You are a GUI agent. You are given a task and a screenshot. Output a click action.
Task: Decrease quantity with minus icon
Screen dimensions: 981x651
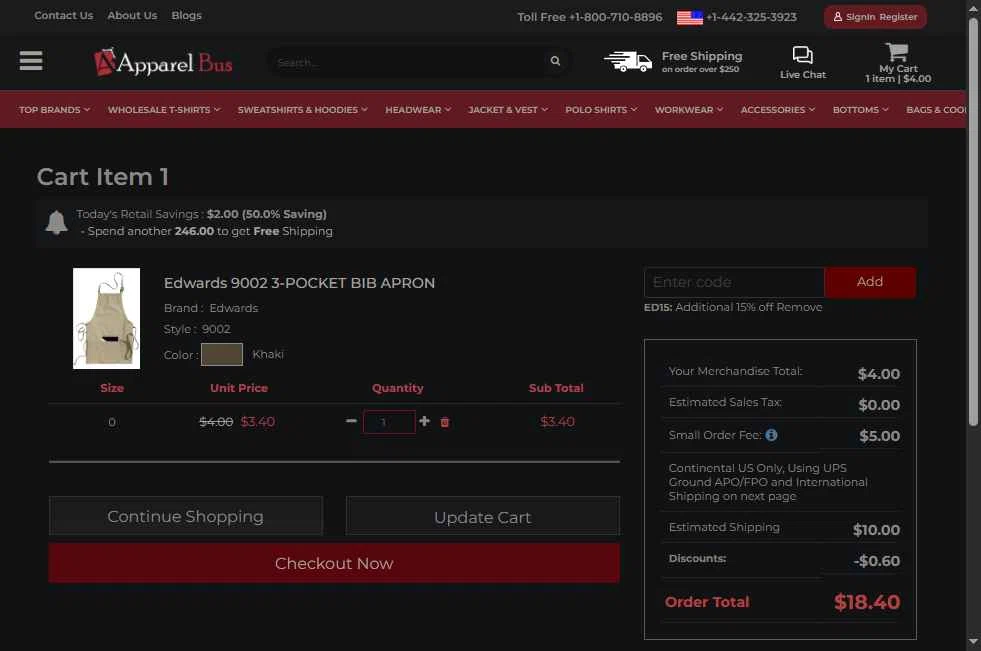click(351, 421)
